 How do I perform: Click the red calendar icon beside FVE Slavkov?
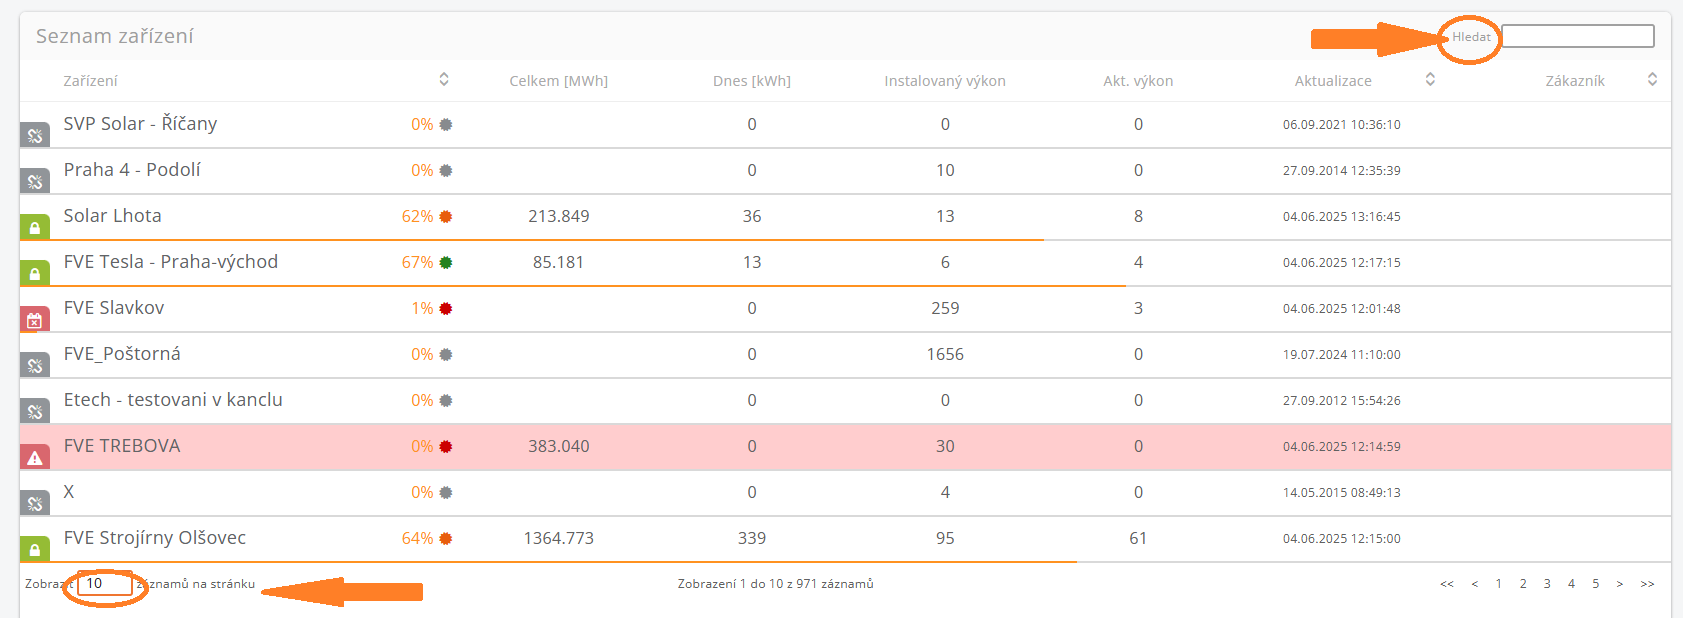(35, 320)
